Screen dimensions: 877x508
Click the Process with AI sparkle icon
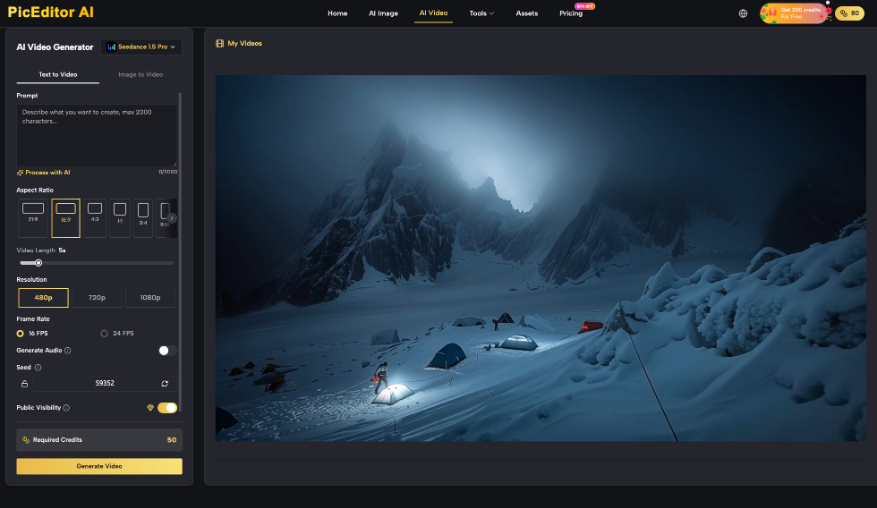pyautogui.click(x=20, y=173)
